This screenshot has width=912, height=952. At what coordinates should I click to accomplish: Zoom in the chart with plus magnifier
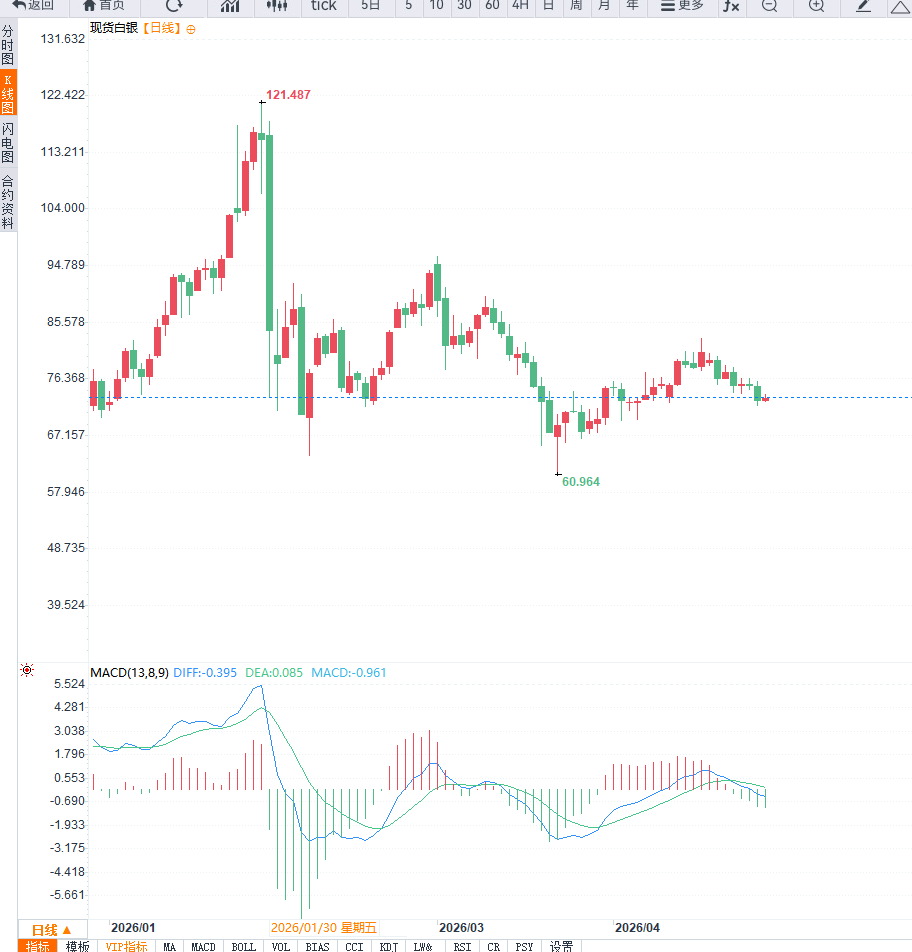pyautogui.click(x=816, y=6)
